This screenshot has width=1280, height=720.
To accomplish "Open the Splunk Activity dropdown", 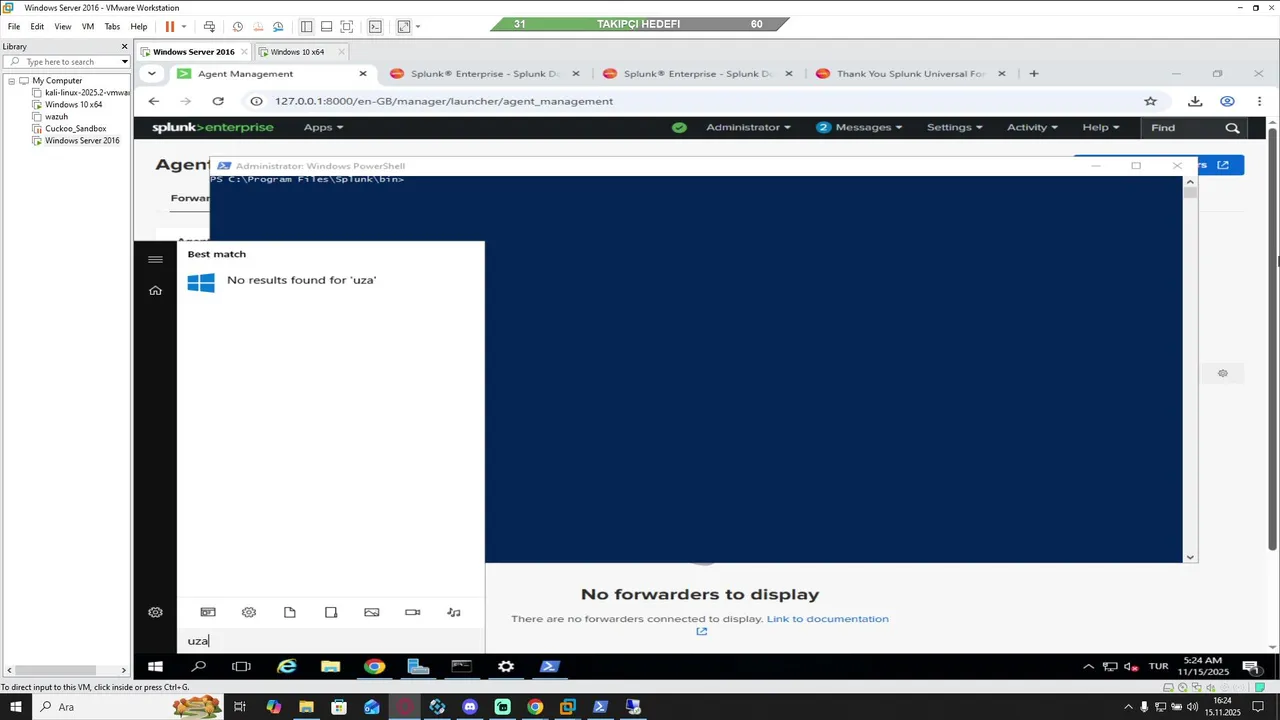I will pos(1032,127).
